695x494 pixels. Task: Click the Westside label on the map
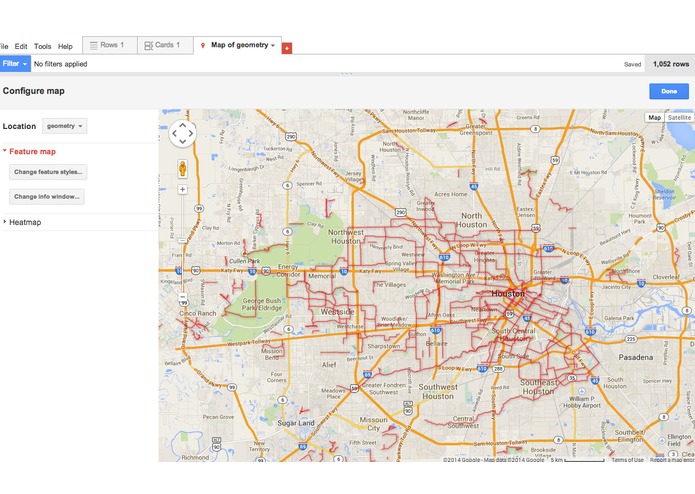pos(337,312)
